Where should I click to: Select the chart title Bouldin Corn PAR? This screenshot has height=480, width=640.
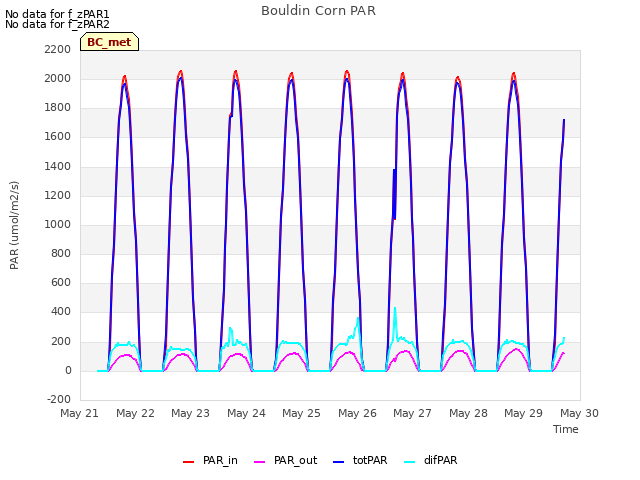(x=318, y=11)
